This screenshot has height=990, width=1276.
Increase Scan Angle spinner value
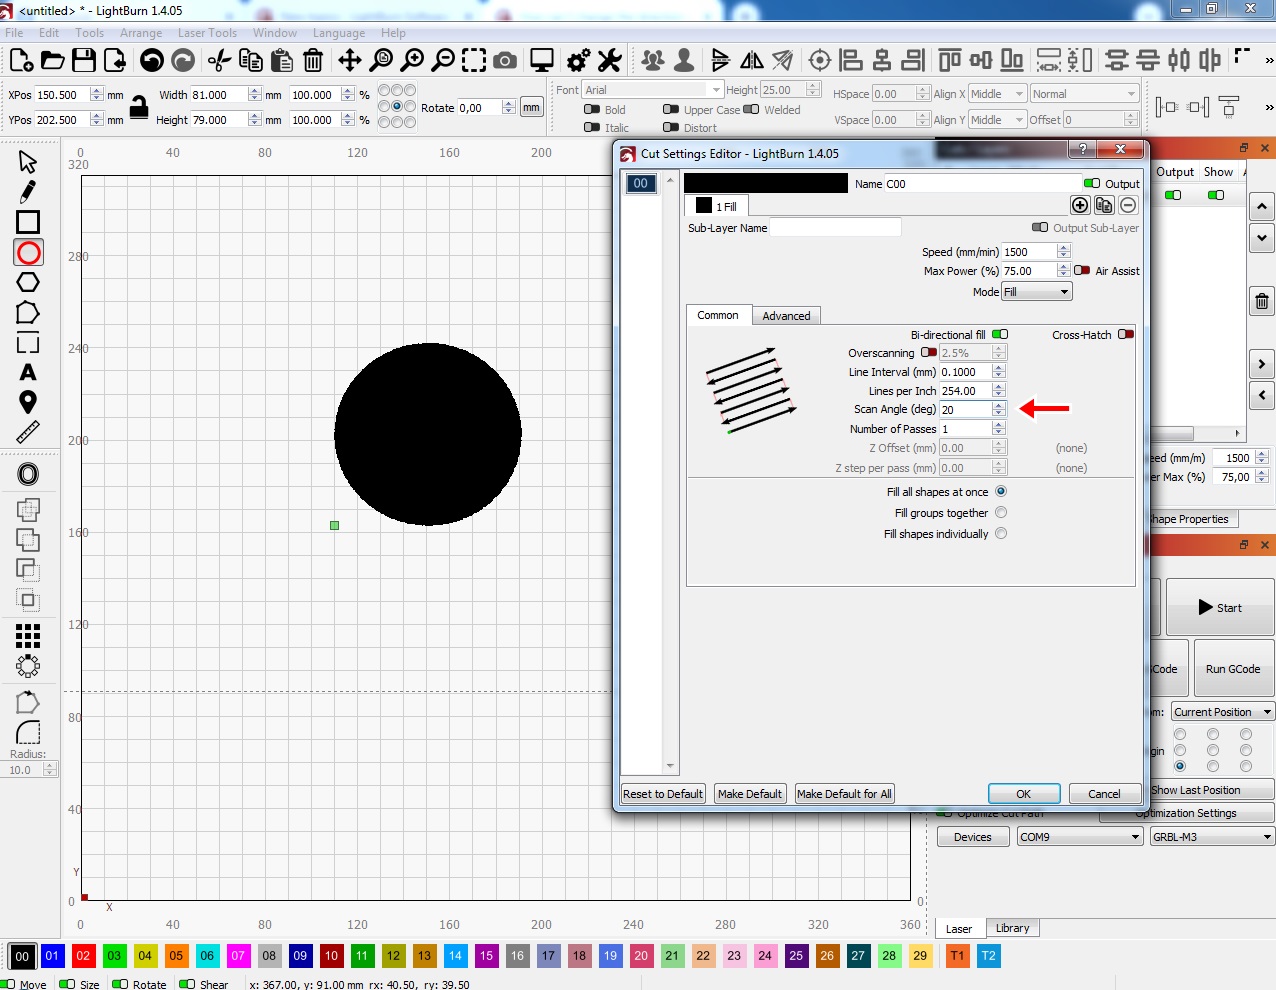coord(998,405)
